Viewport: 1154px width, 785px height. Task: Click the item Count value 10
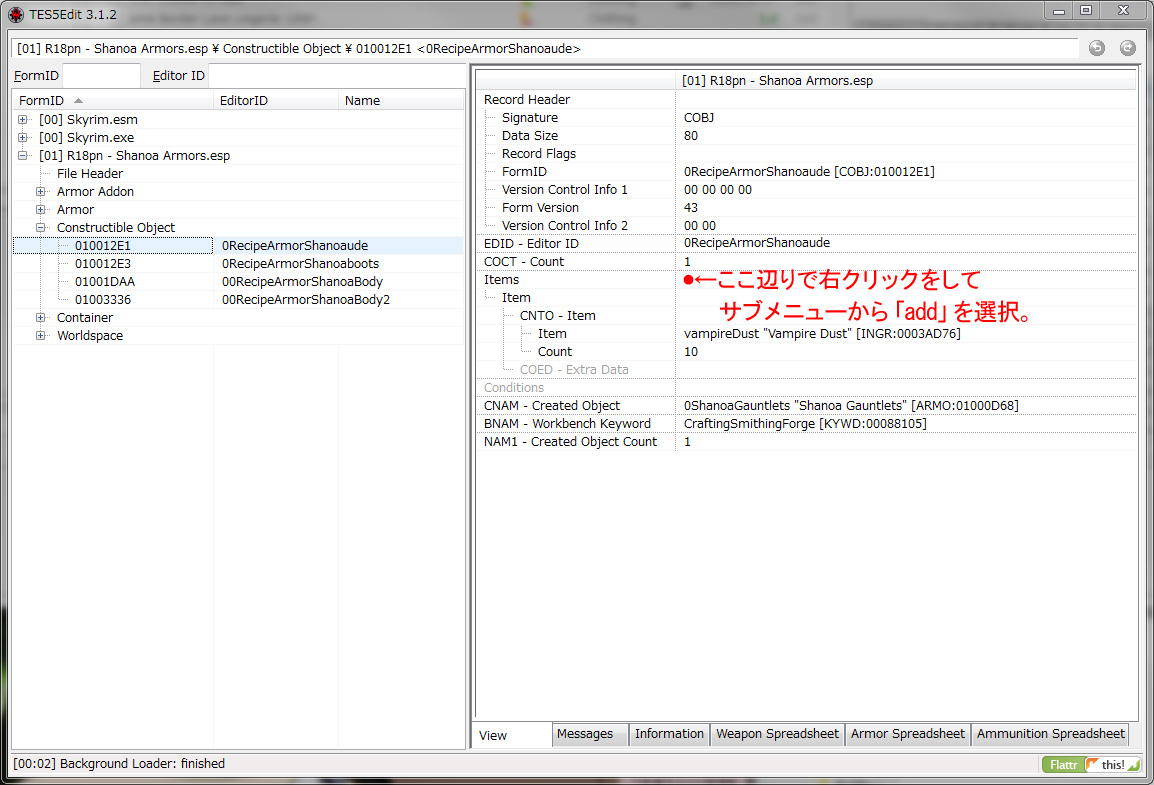click(690, 352)
